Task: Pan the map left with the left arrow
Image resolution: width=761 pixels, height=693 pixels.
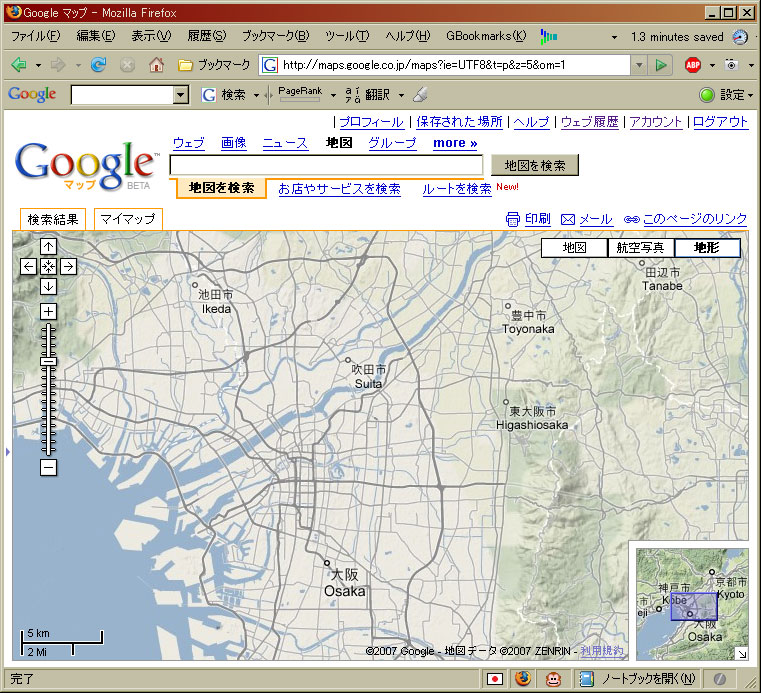Action: 28,266
